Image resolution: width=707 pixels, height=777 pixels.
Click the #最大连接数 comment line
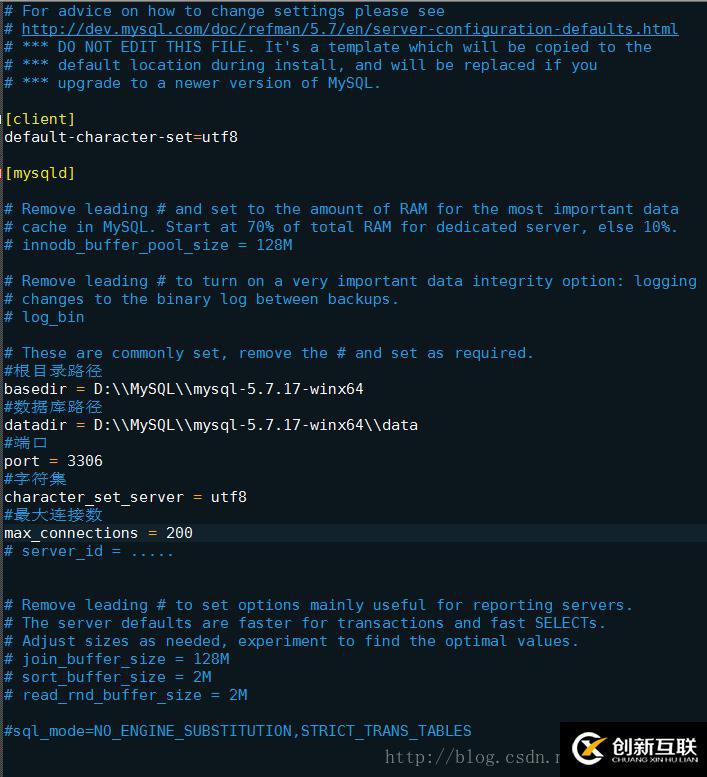click(x=53, y=515)
